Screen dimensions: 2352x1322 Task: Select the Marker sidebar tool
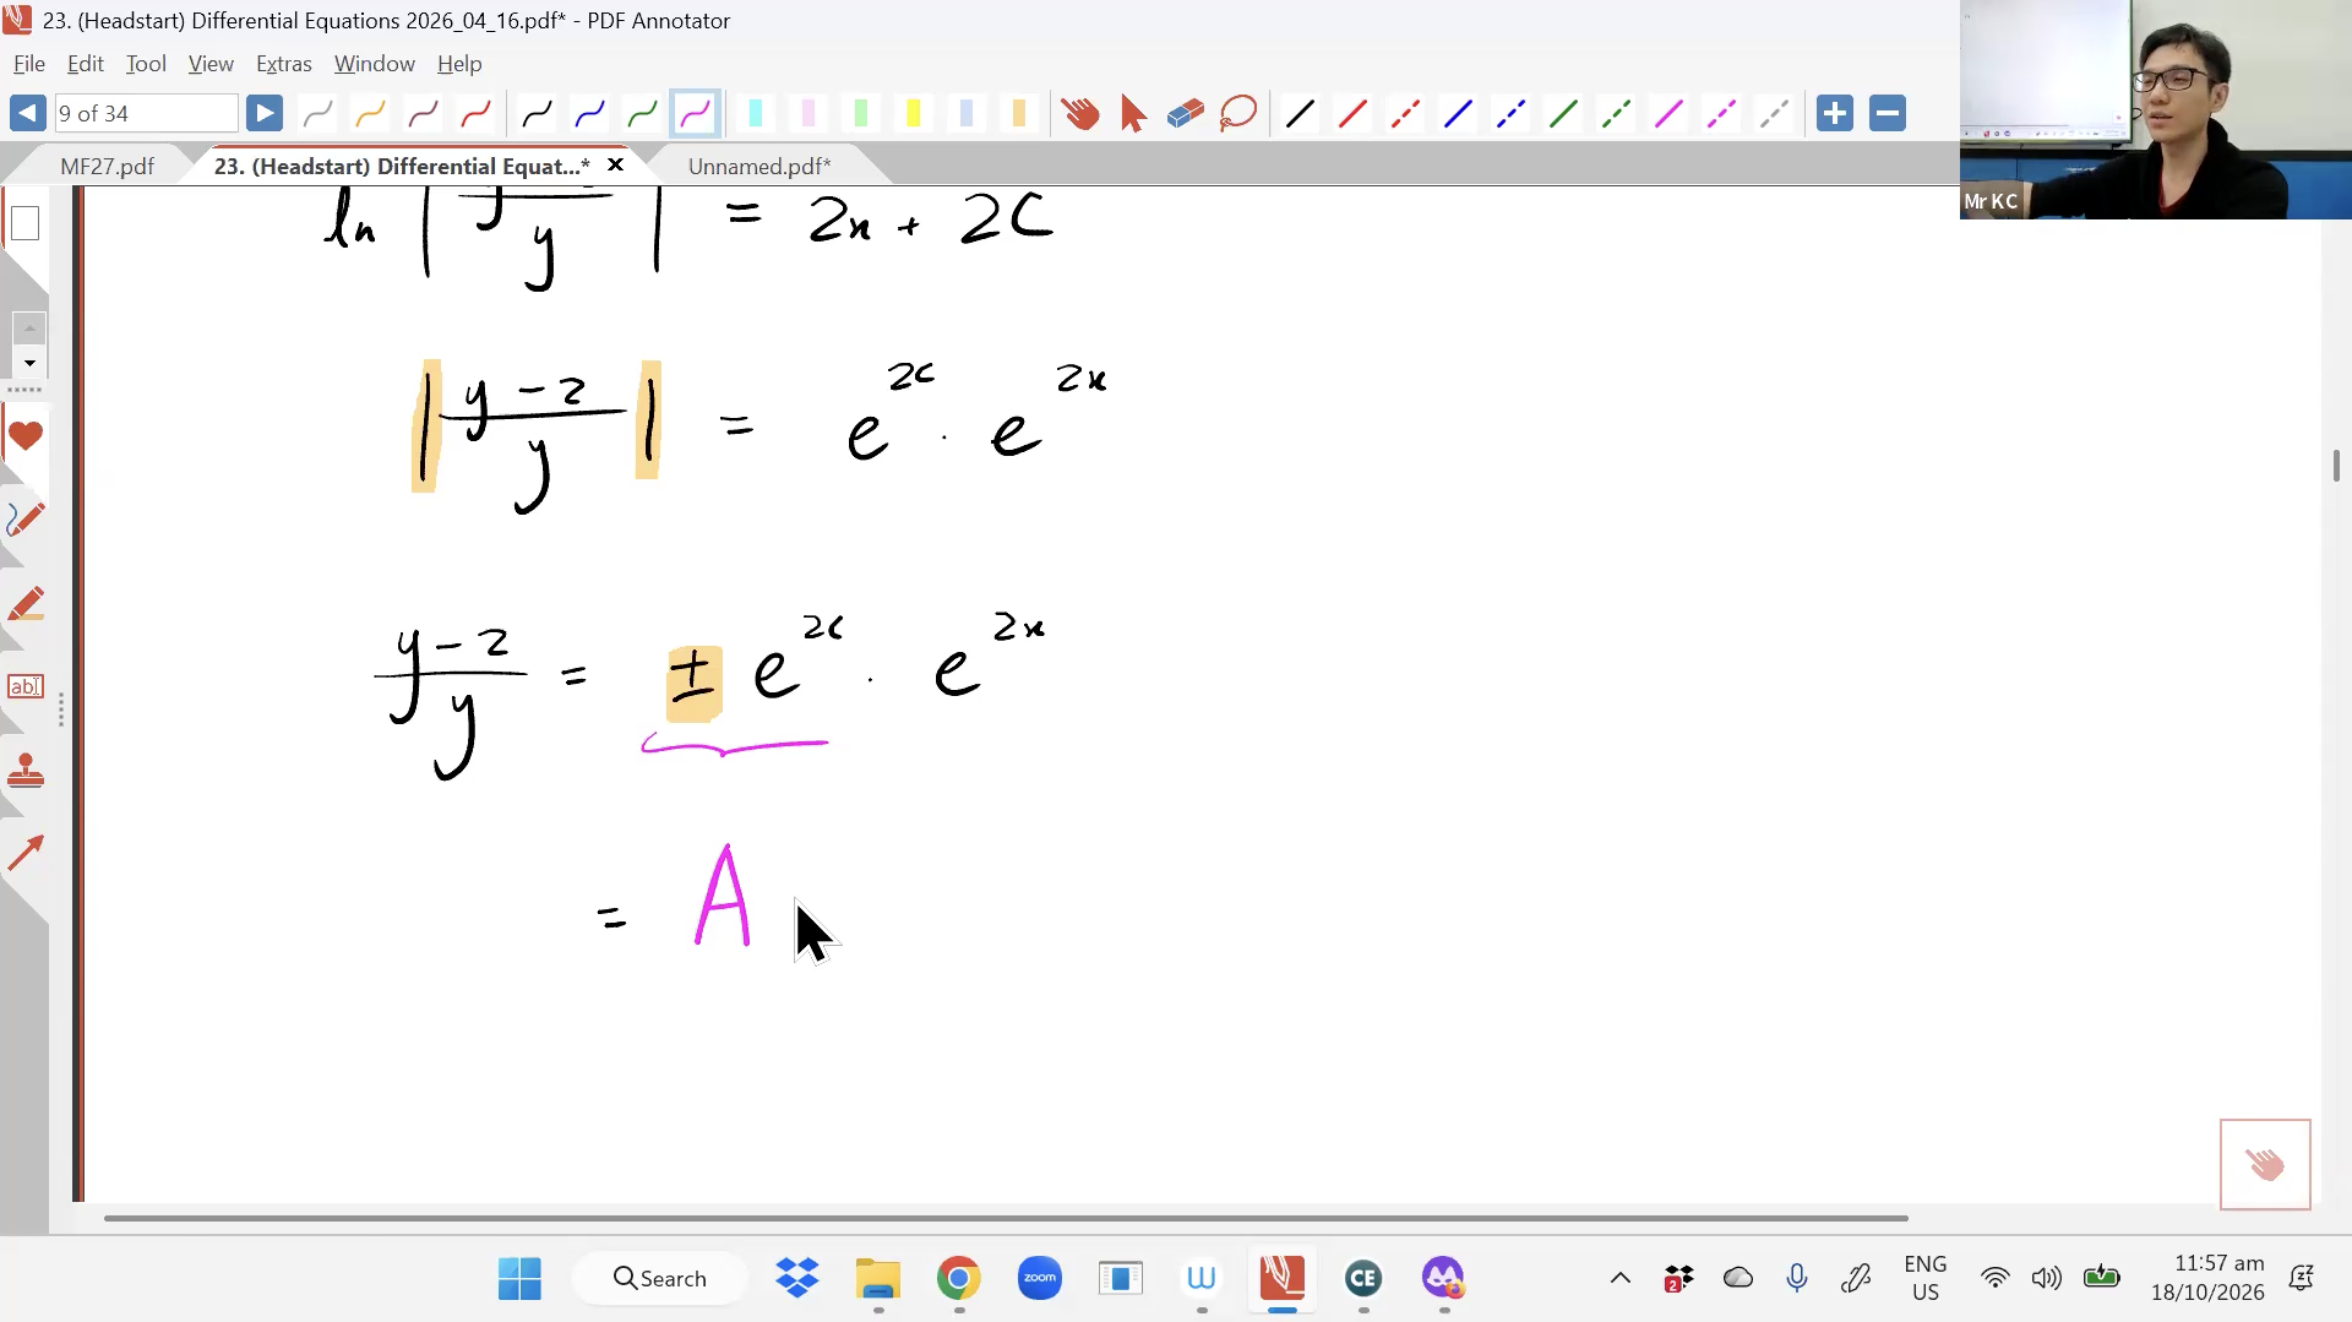point(25,603)
